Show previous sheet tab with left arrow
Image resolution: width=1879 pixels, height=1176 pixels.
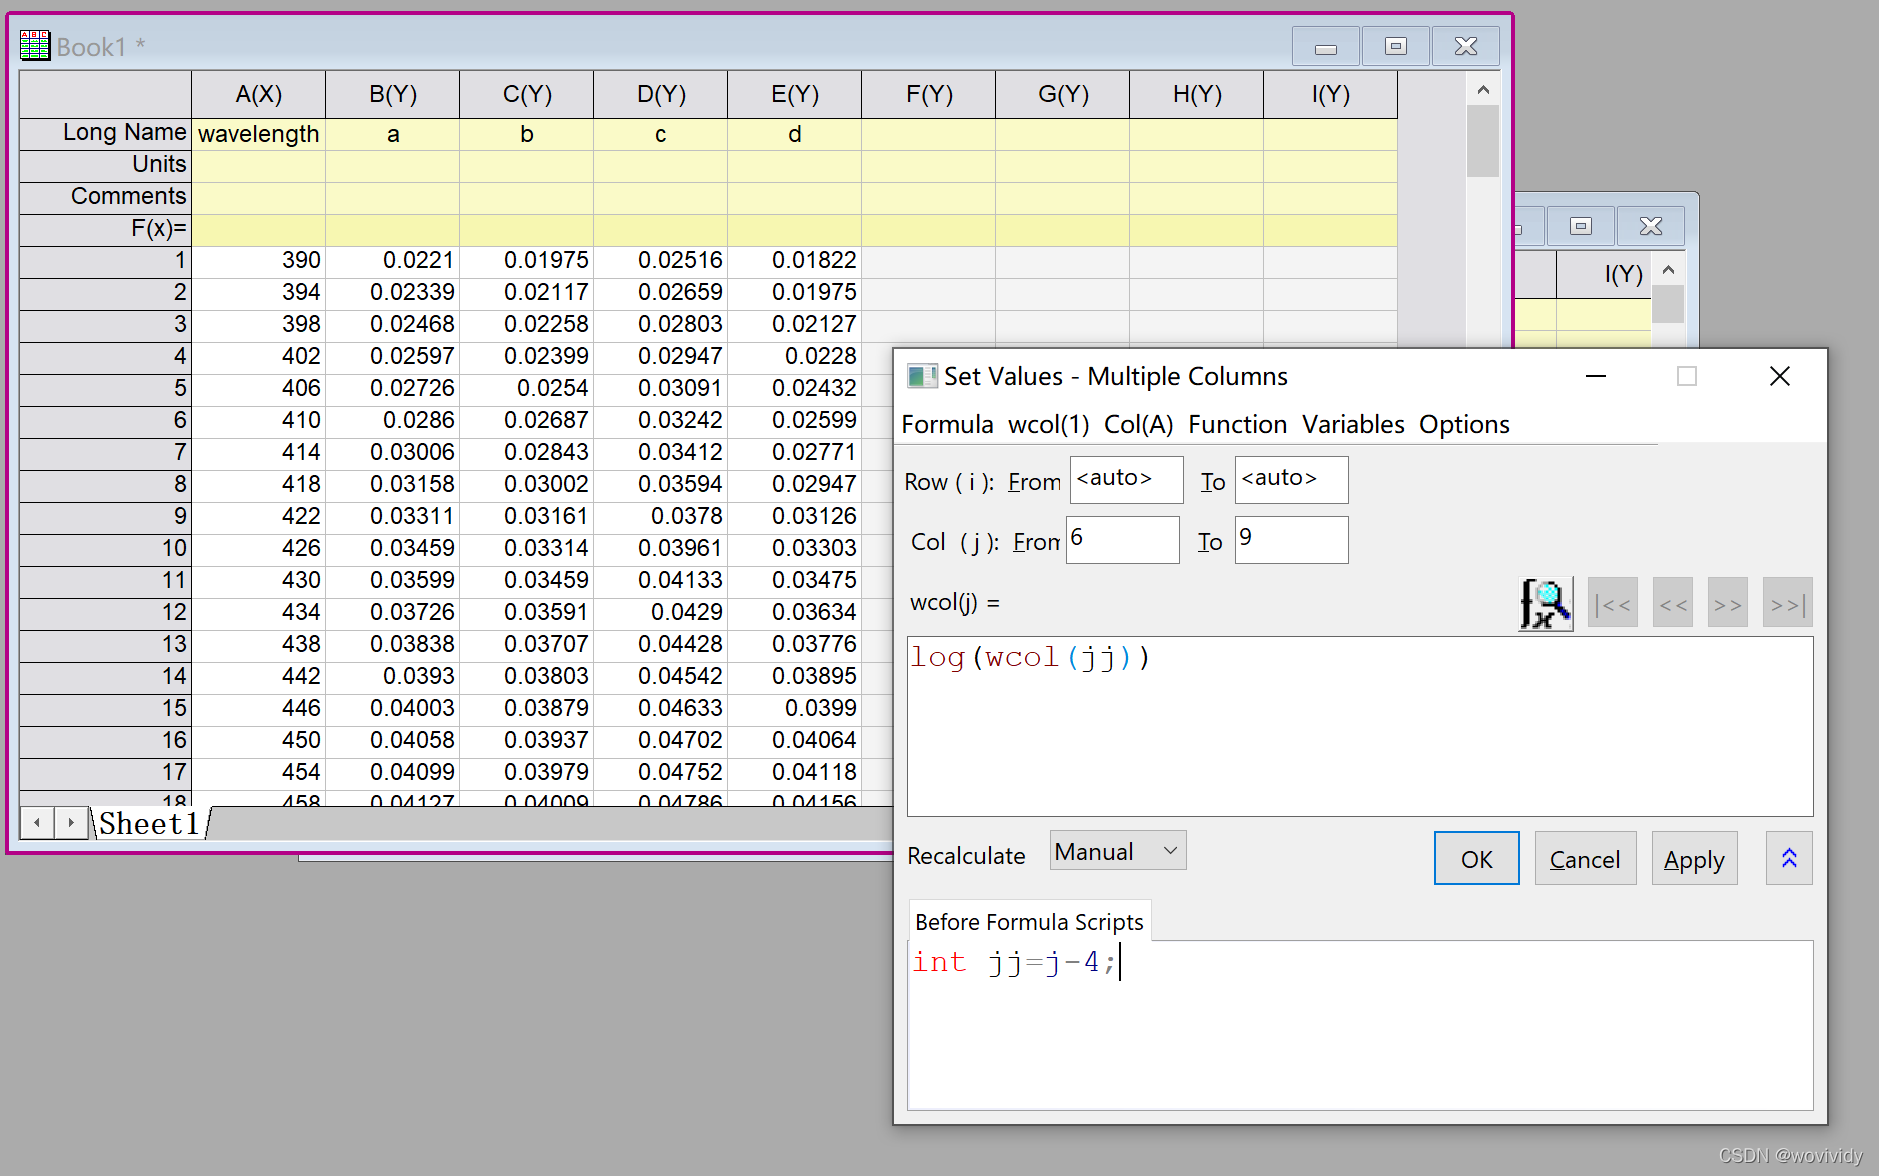(37, 823)
